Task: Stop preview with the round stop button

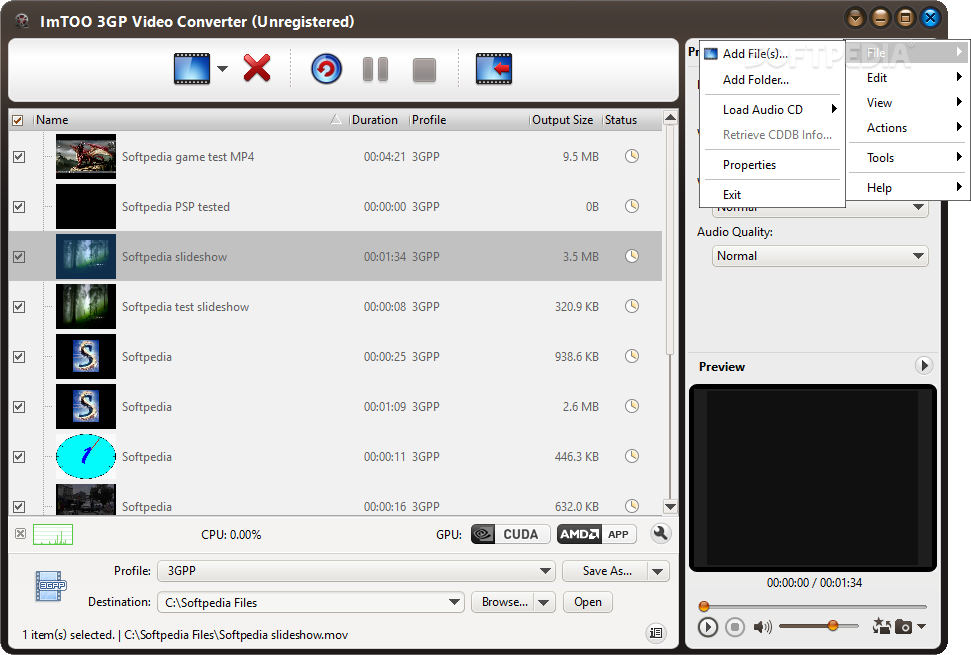Action: (735, 627)
